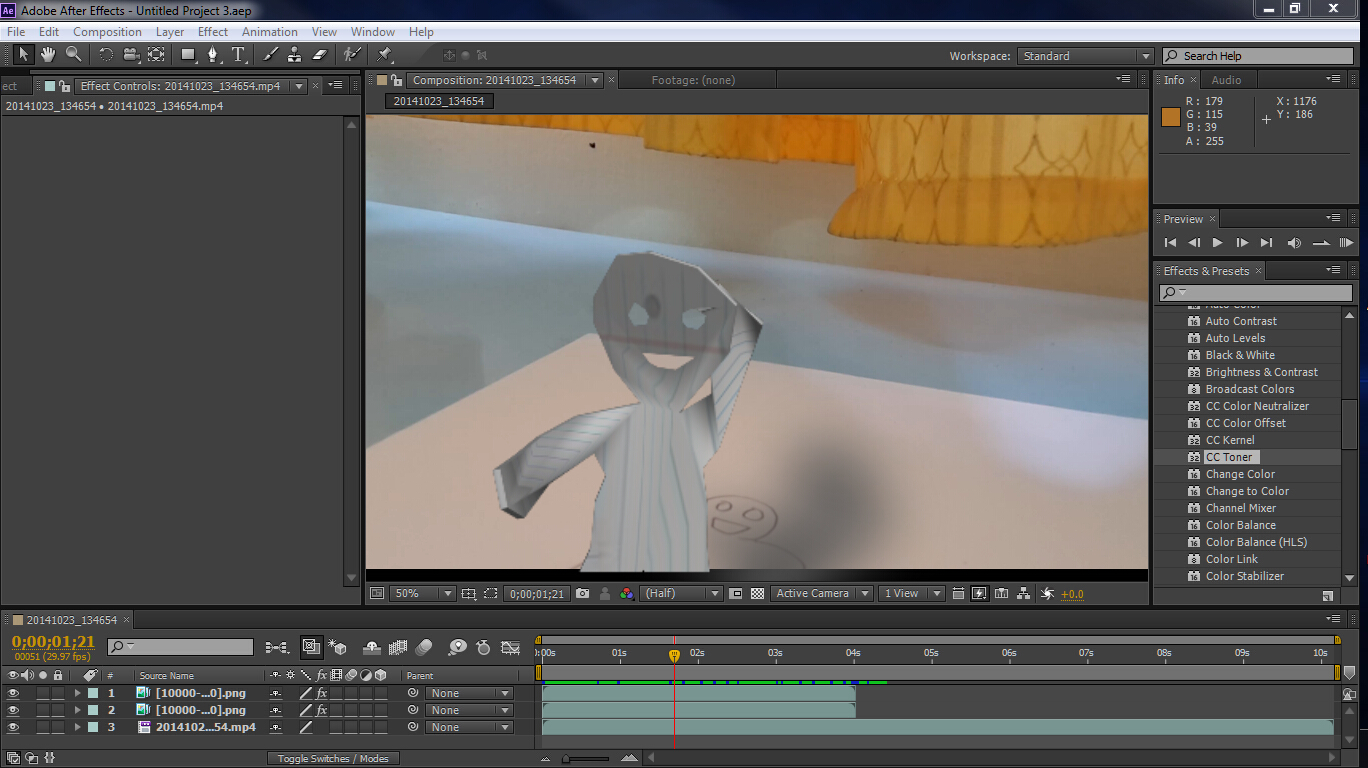Toggle the effects fx switch on layer 1
The image size is (1368, 768).
[x=322, y=693]
